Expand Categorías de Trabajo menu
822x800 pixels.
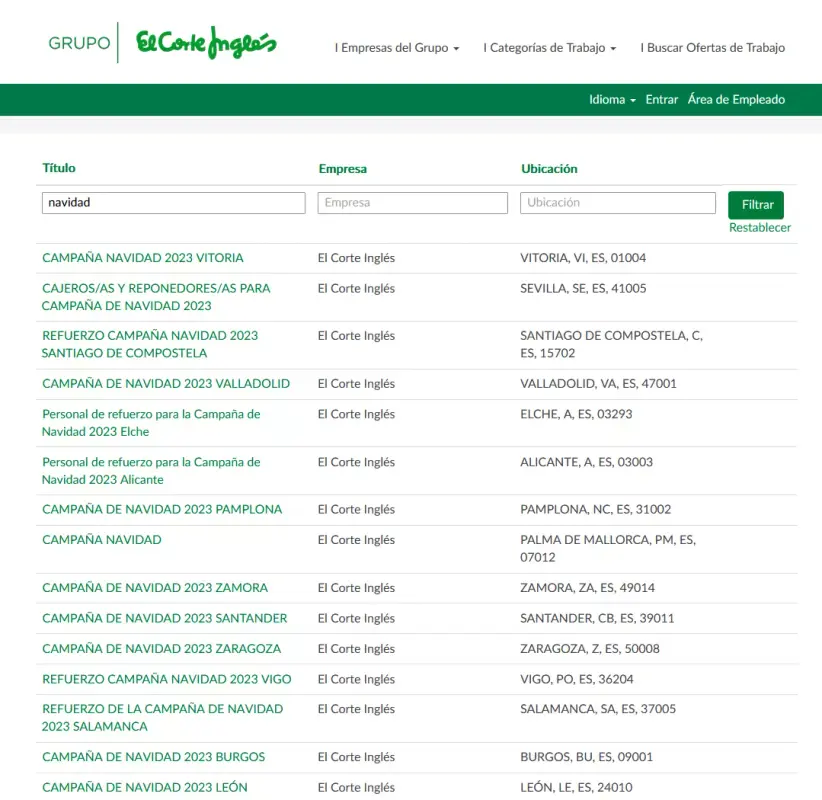click(x=549, y=48)
